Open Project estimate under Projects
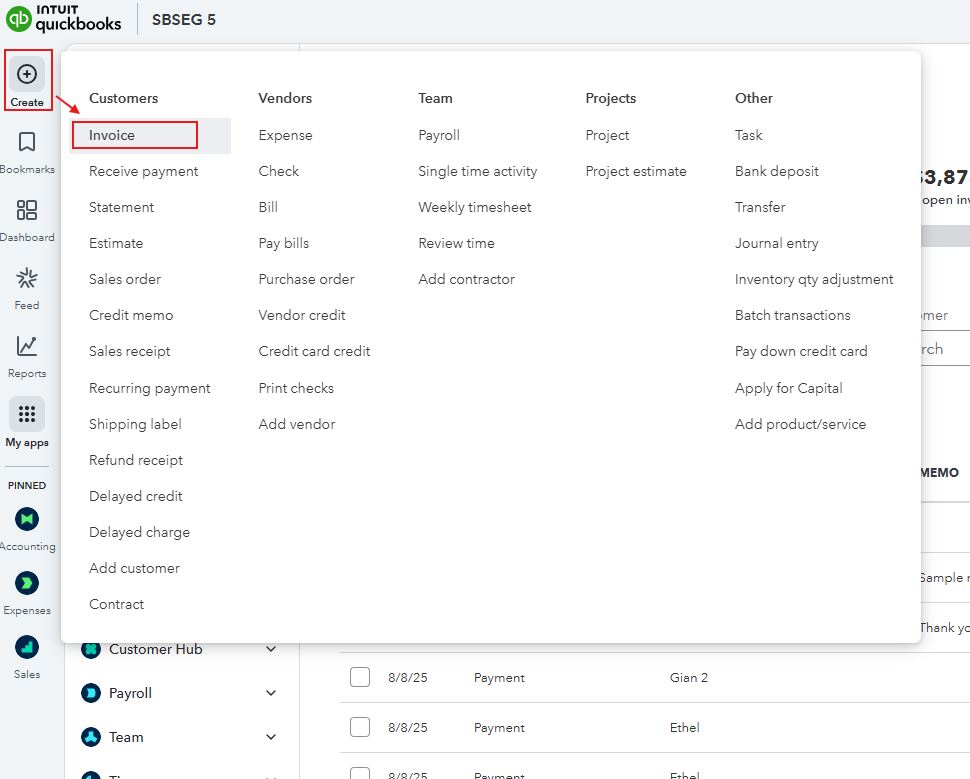Screen dimensions: 970x779 [636, 171]
